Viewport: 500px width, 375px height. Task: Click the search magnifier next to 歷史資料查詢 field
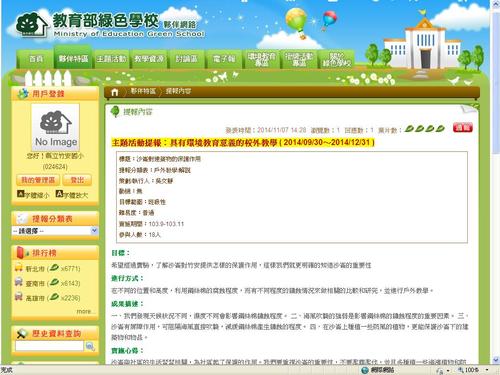point(90,346)
